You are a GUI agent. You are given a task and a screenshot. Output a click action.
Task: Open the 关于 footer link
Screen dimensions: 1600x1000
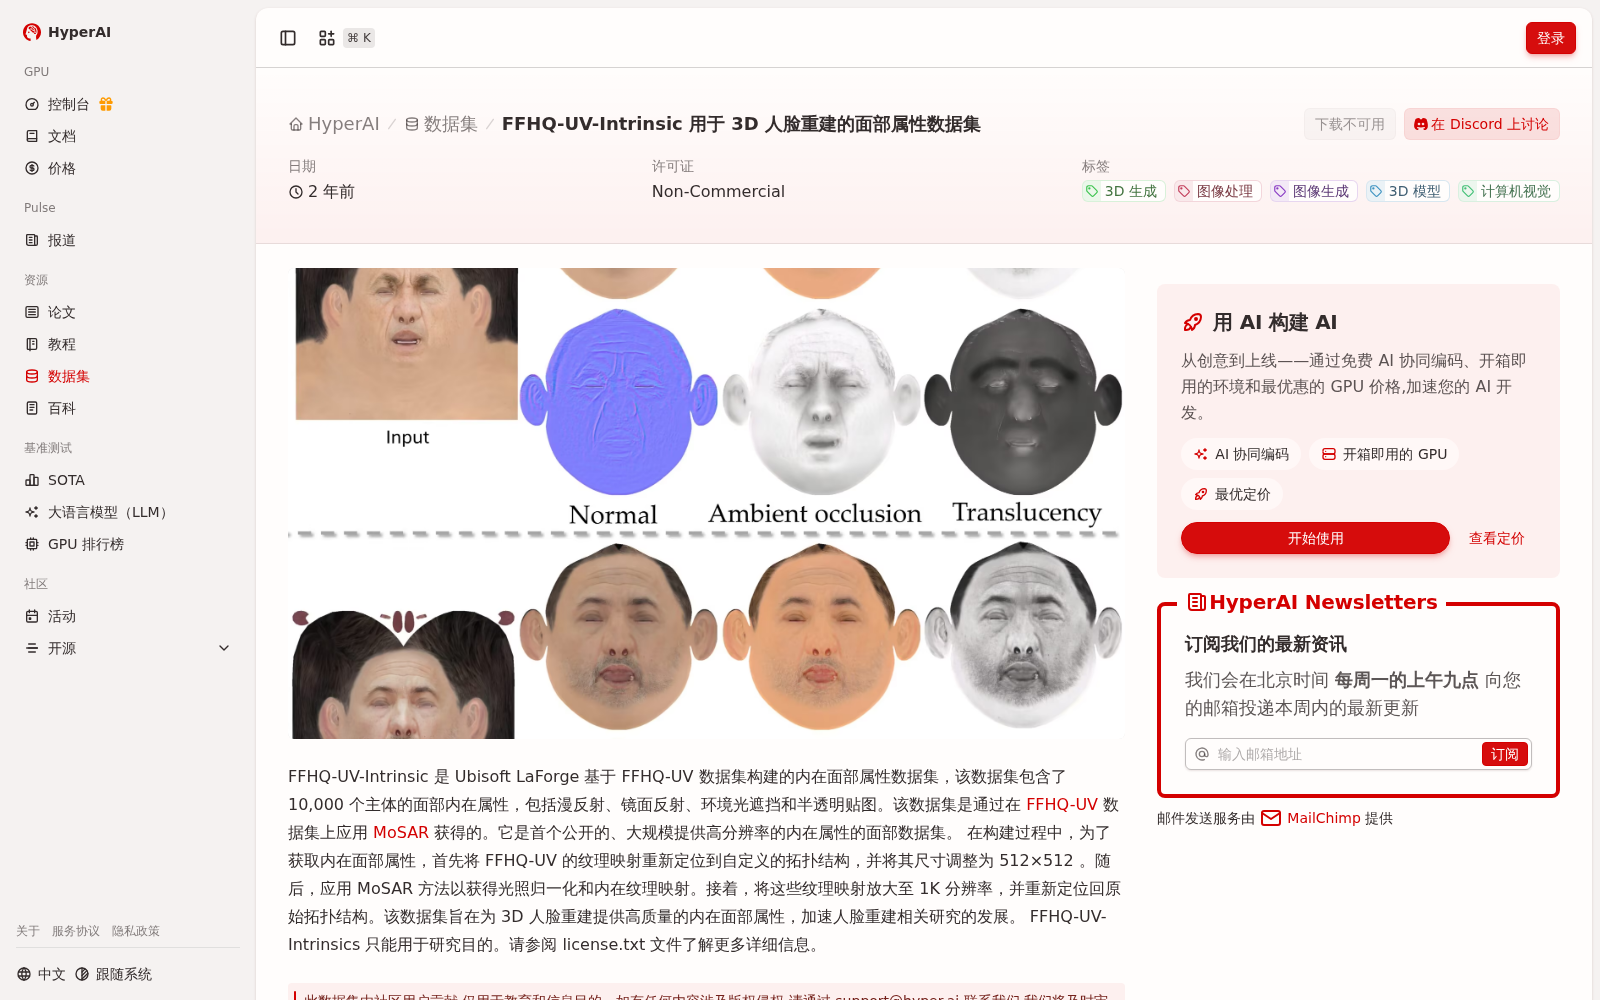pos(28,931)
